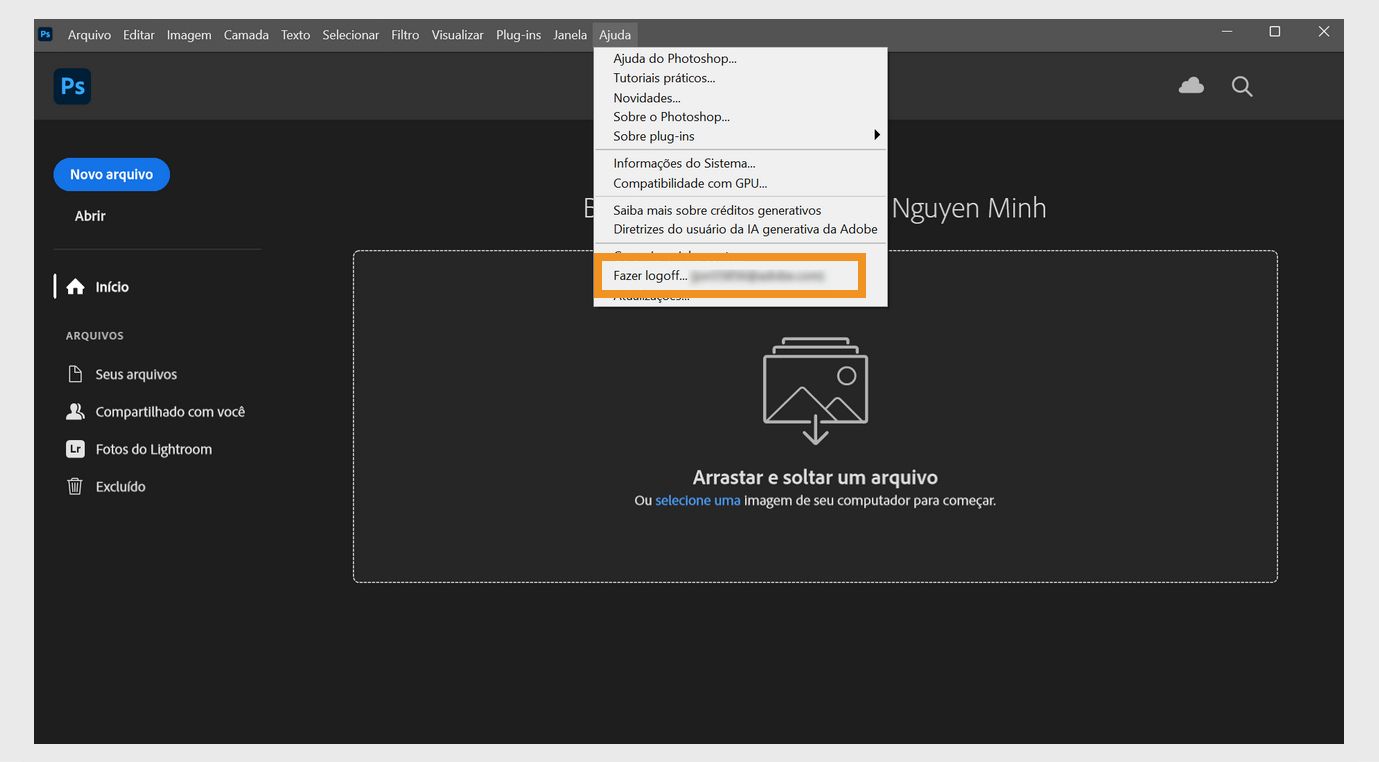
Task: Open the cloud documents sync status icon
Action: point(1191,86)
